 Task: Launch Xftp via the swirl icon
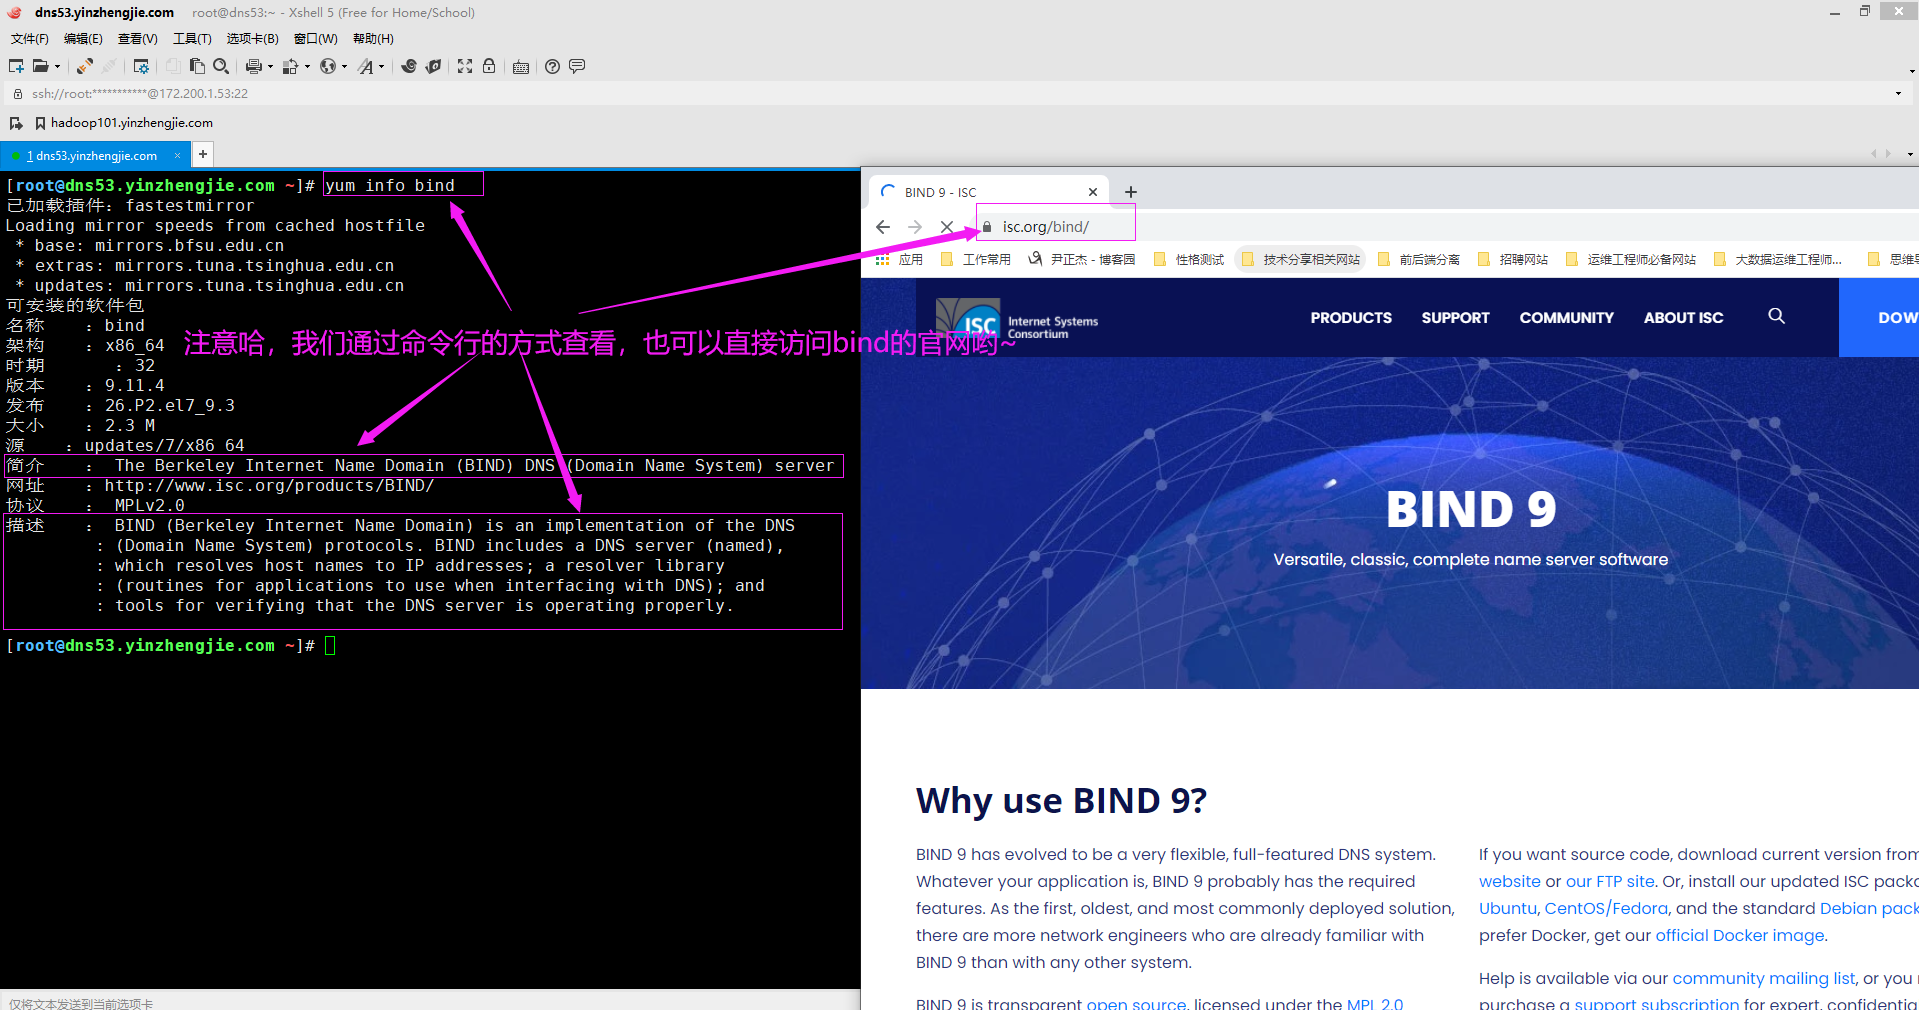click(409, 66)
